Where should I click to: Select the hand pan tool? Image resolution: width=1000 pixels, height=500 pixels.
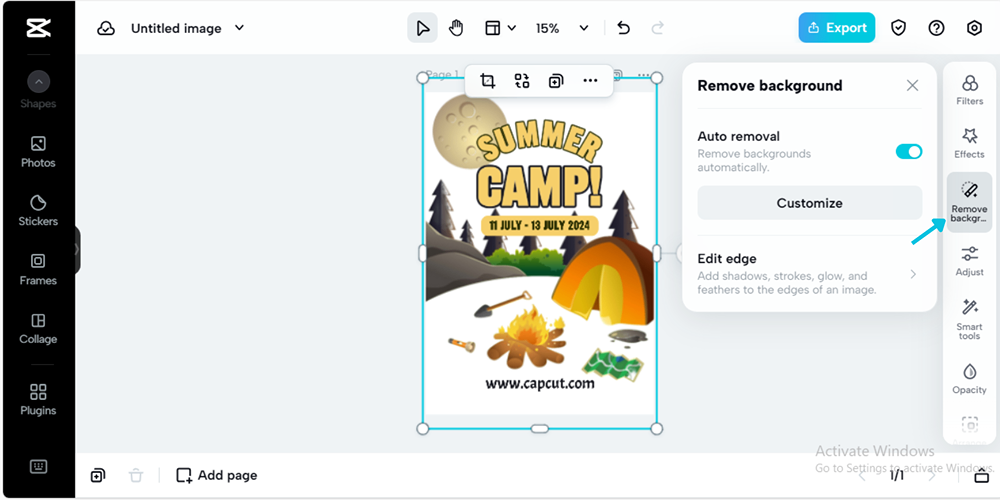tap(456, 28)
